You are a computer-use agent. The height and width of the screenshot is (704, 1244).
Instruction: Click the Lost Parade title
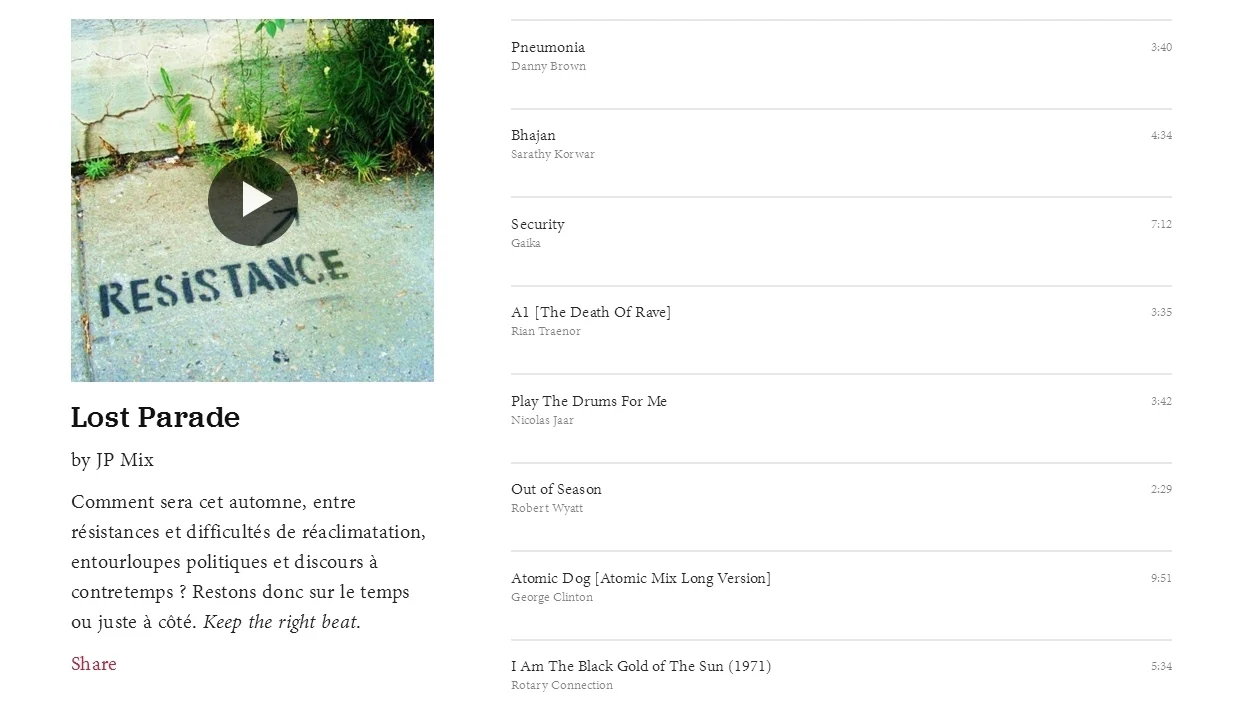[x=155, y=417]
